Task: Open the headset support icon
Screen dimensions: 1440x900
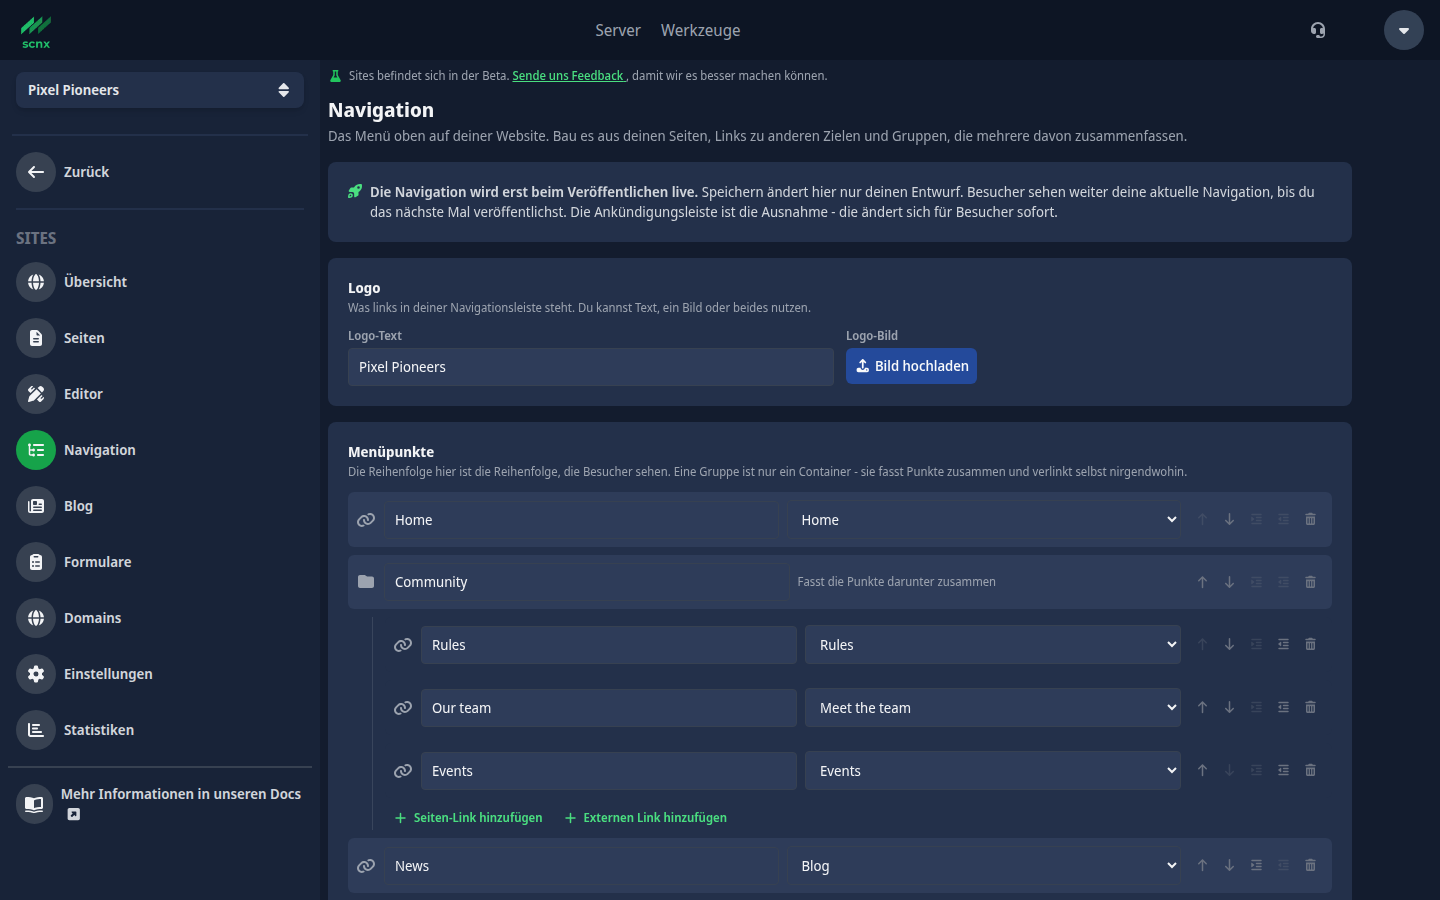Action: click(1318, 30)
